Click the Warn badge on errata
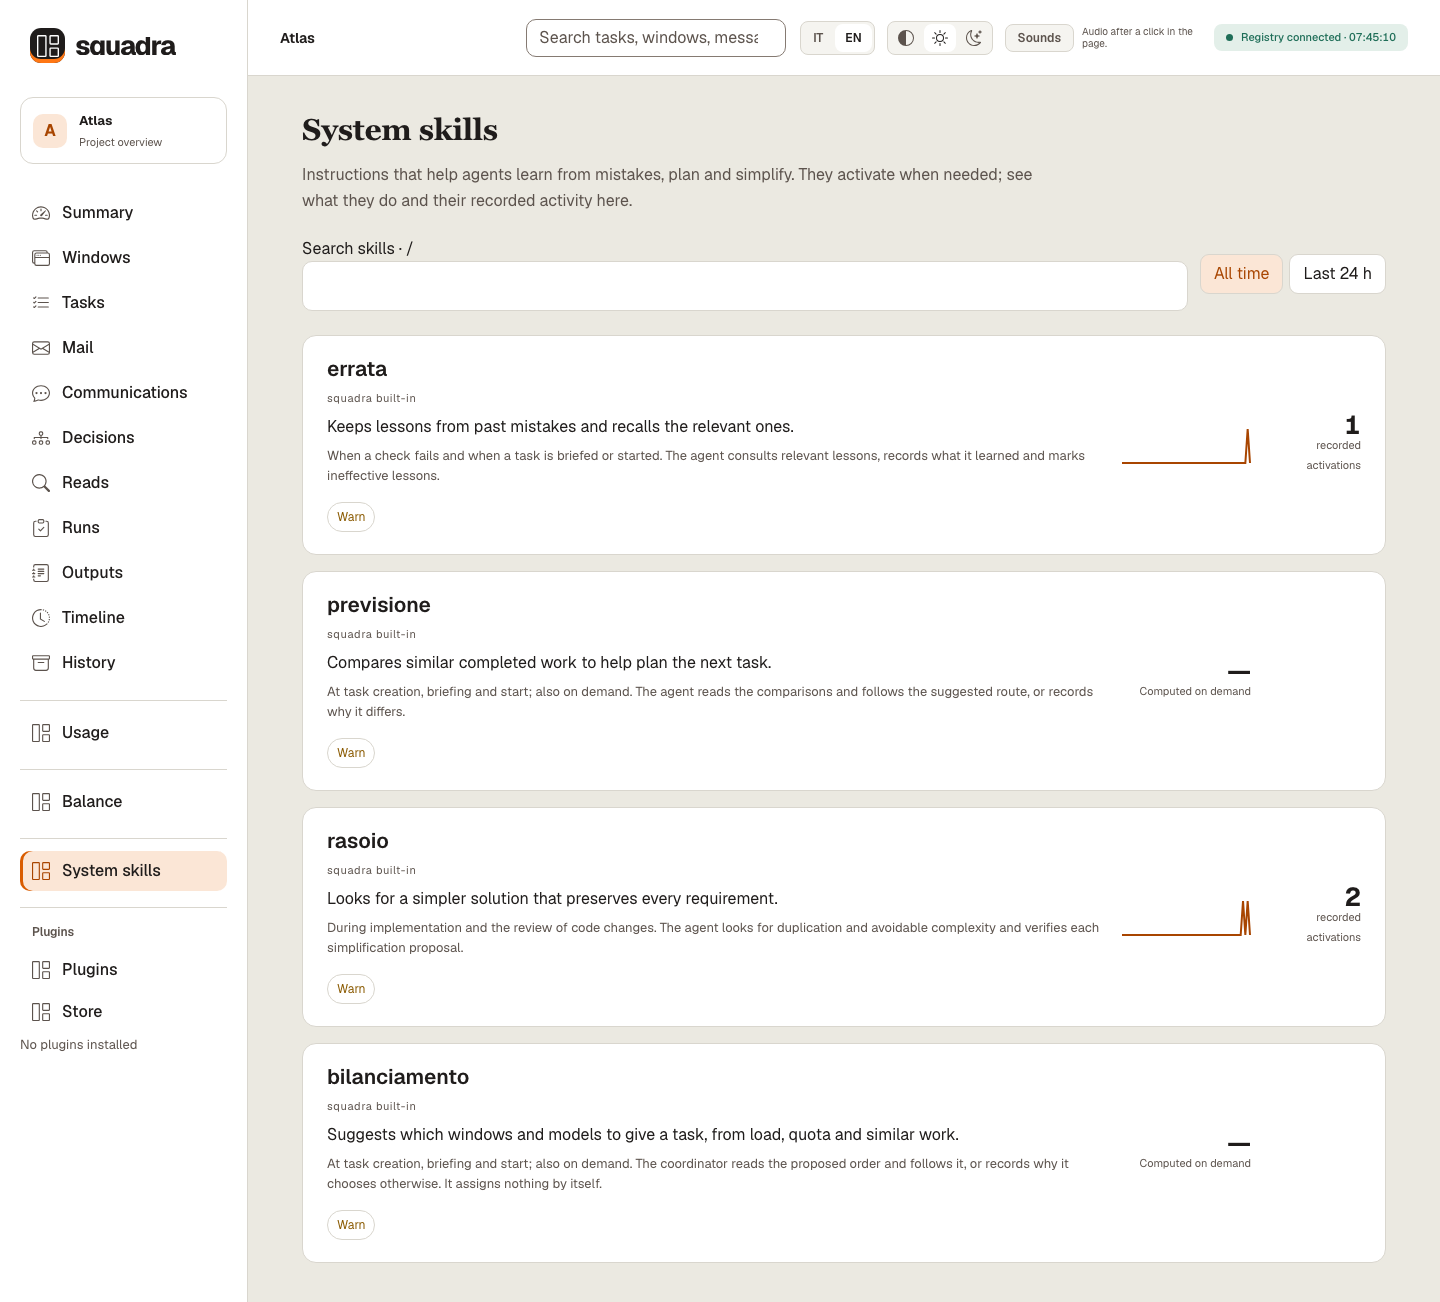 (x=351, y=517)
